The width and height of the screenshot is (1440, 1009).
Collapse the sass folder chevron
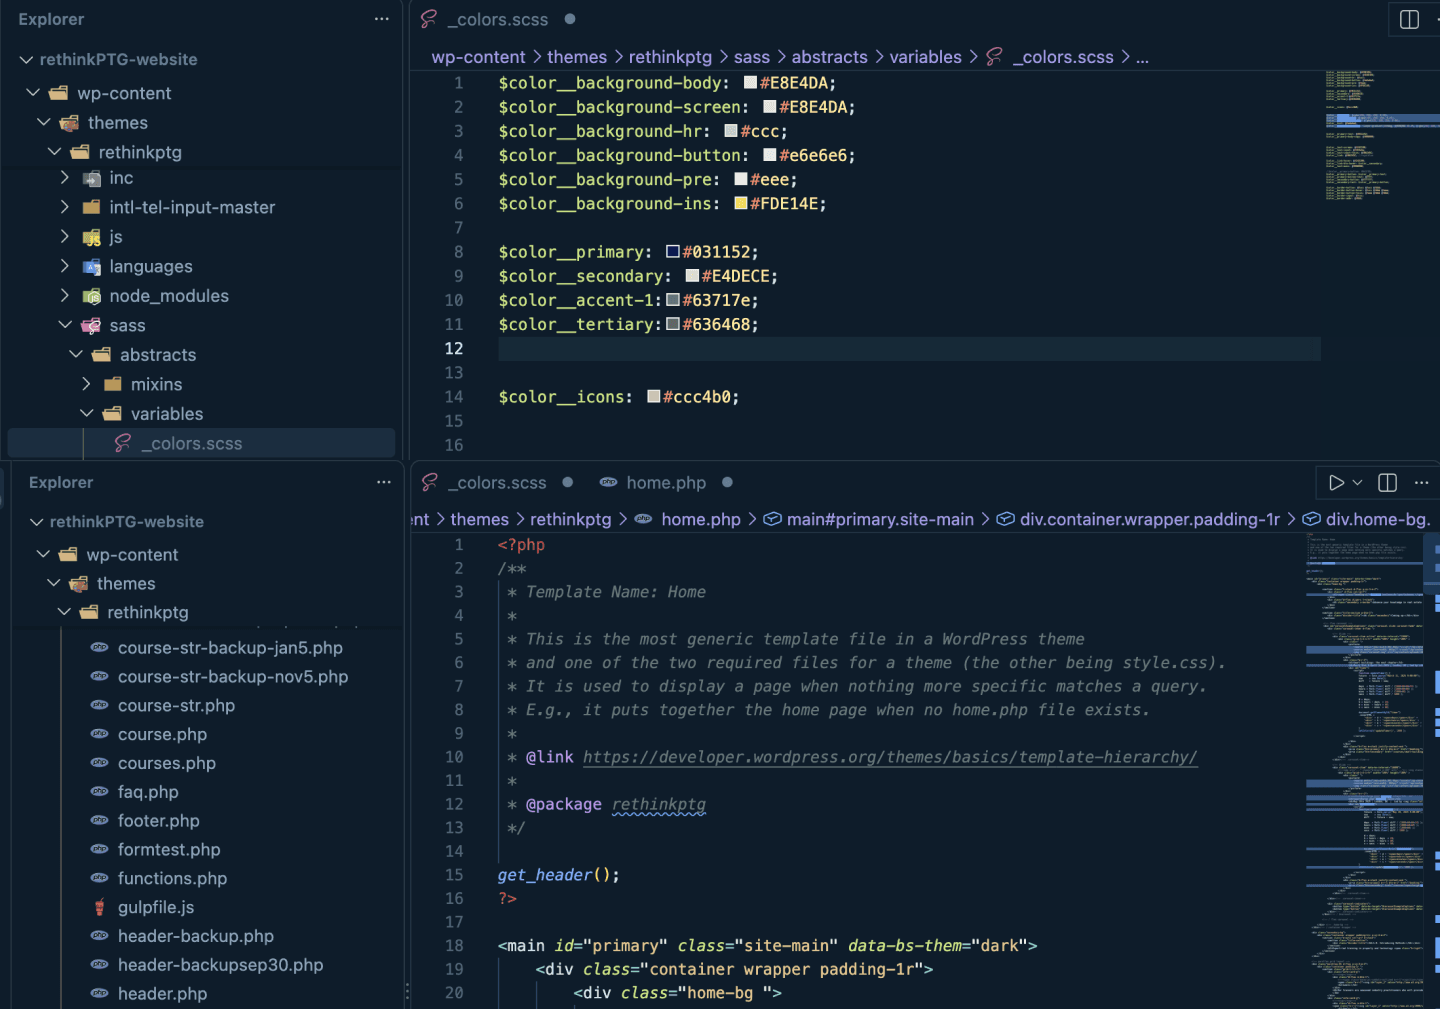pyautogui.click(x=65, y=325)
